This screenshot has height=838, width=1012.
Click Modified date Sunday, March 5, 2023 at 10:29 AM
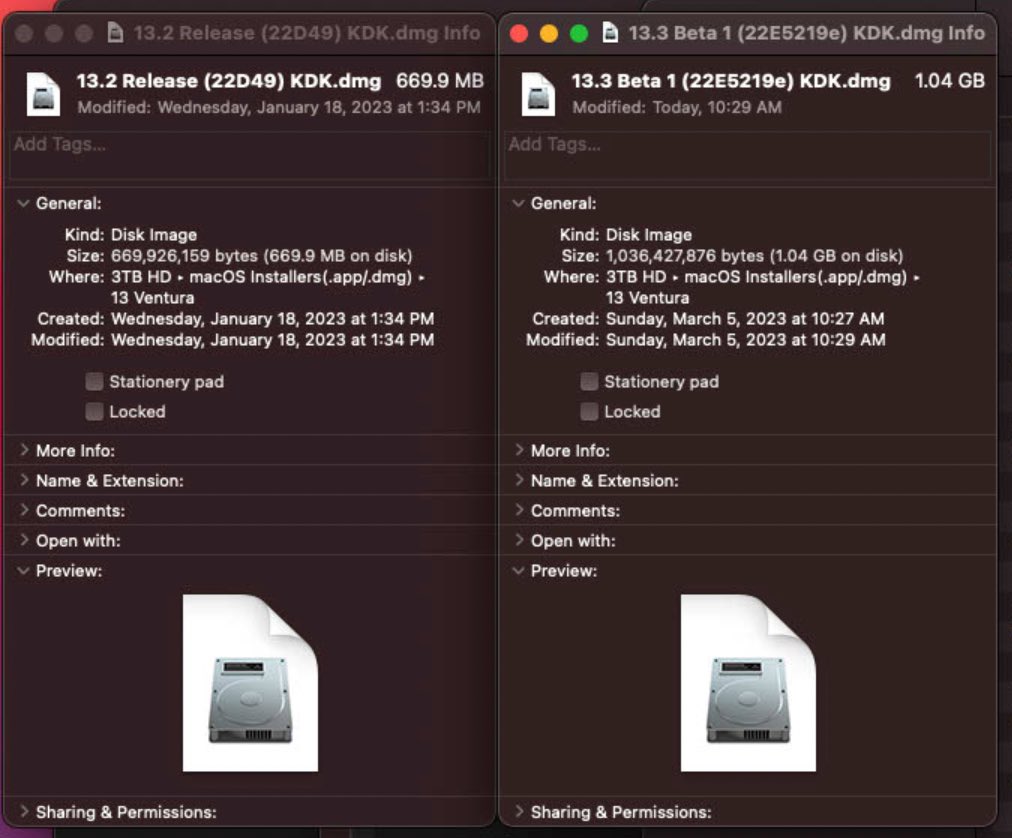[x=745, y=340]
